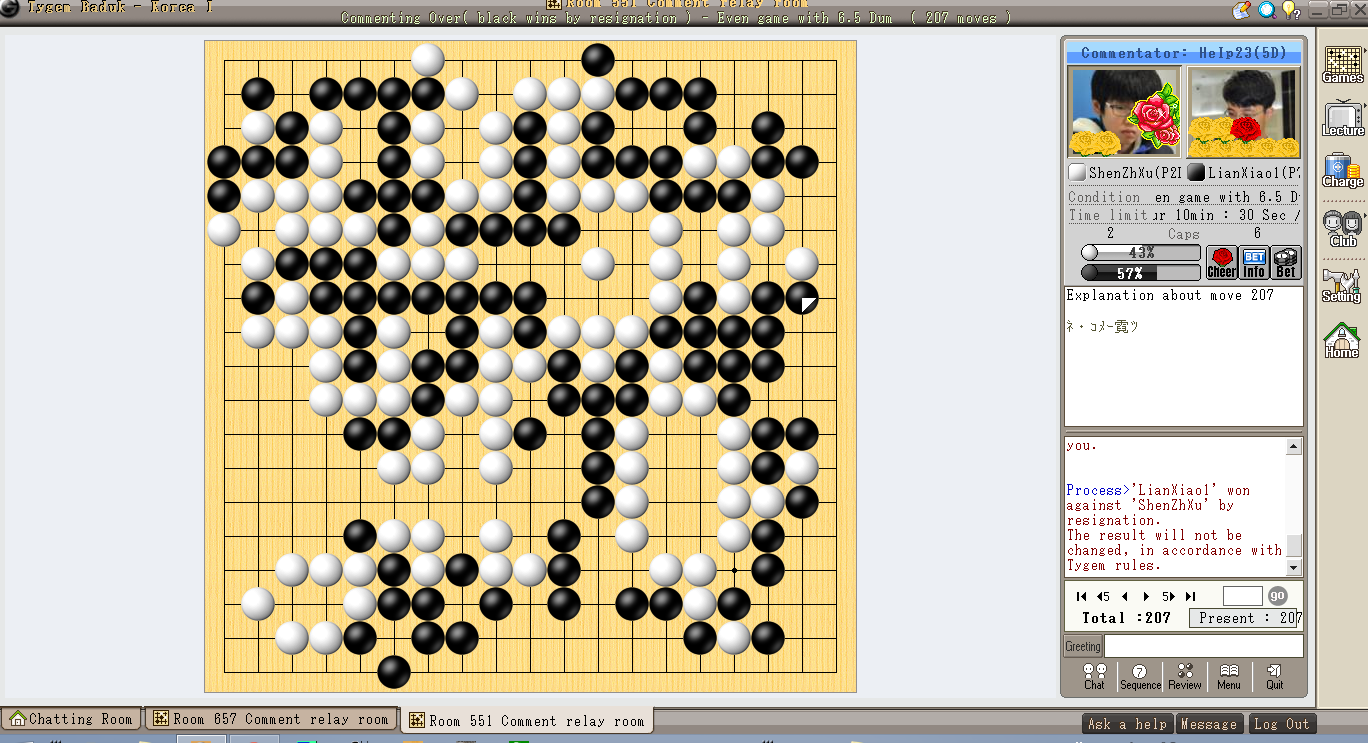The image size is (1368, 743).
Task: Step forward one move
Action: click(x=1147, y=596)
